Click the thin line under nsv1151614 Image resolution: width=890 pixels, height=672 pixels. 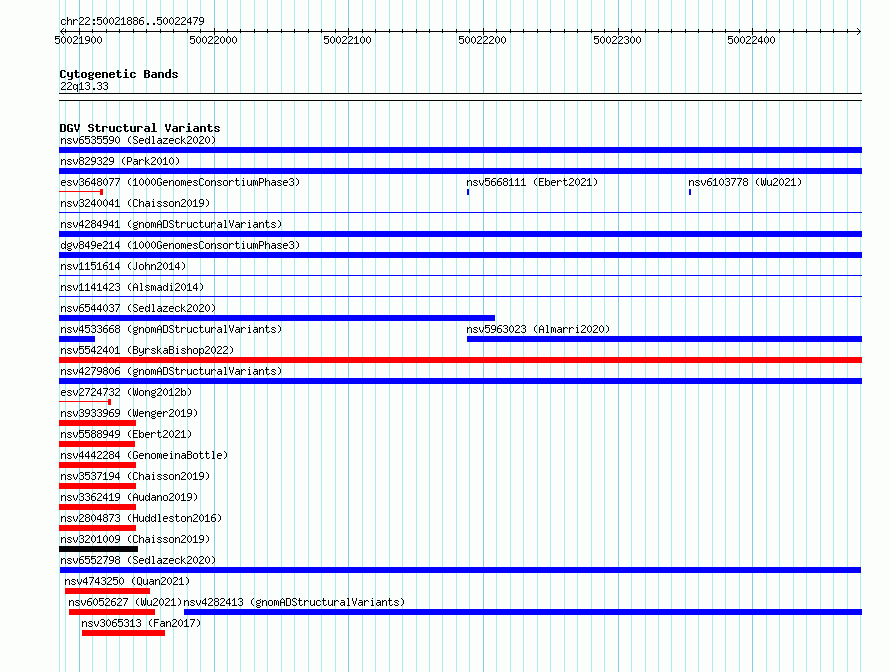tap(460, 276)
